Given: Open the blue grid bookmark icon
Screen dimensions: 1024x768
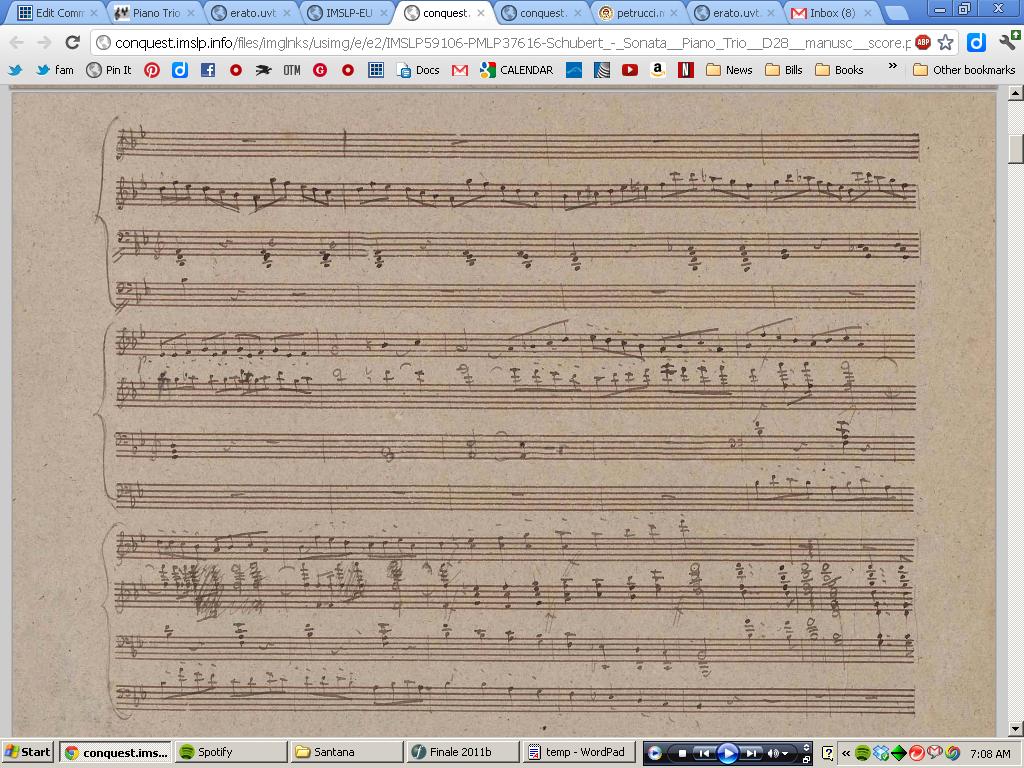Looking at the screenshot, I should click(x=376, y=70).
